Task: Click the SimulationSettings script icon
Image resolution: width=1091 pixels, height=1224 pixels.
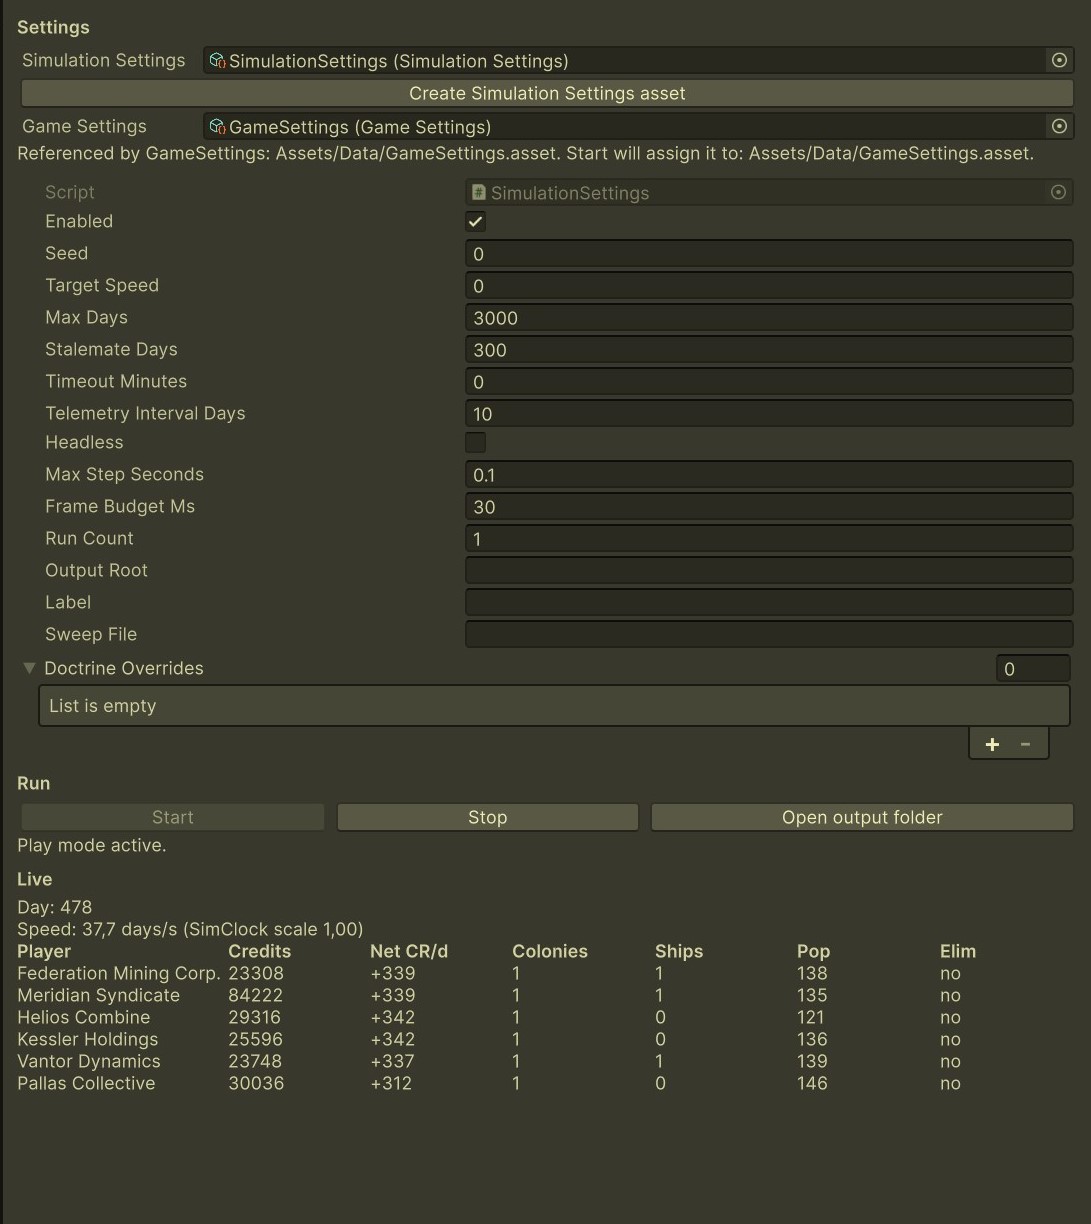Action: 479,192
